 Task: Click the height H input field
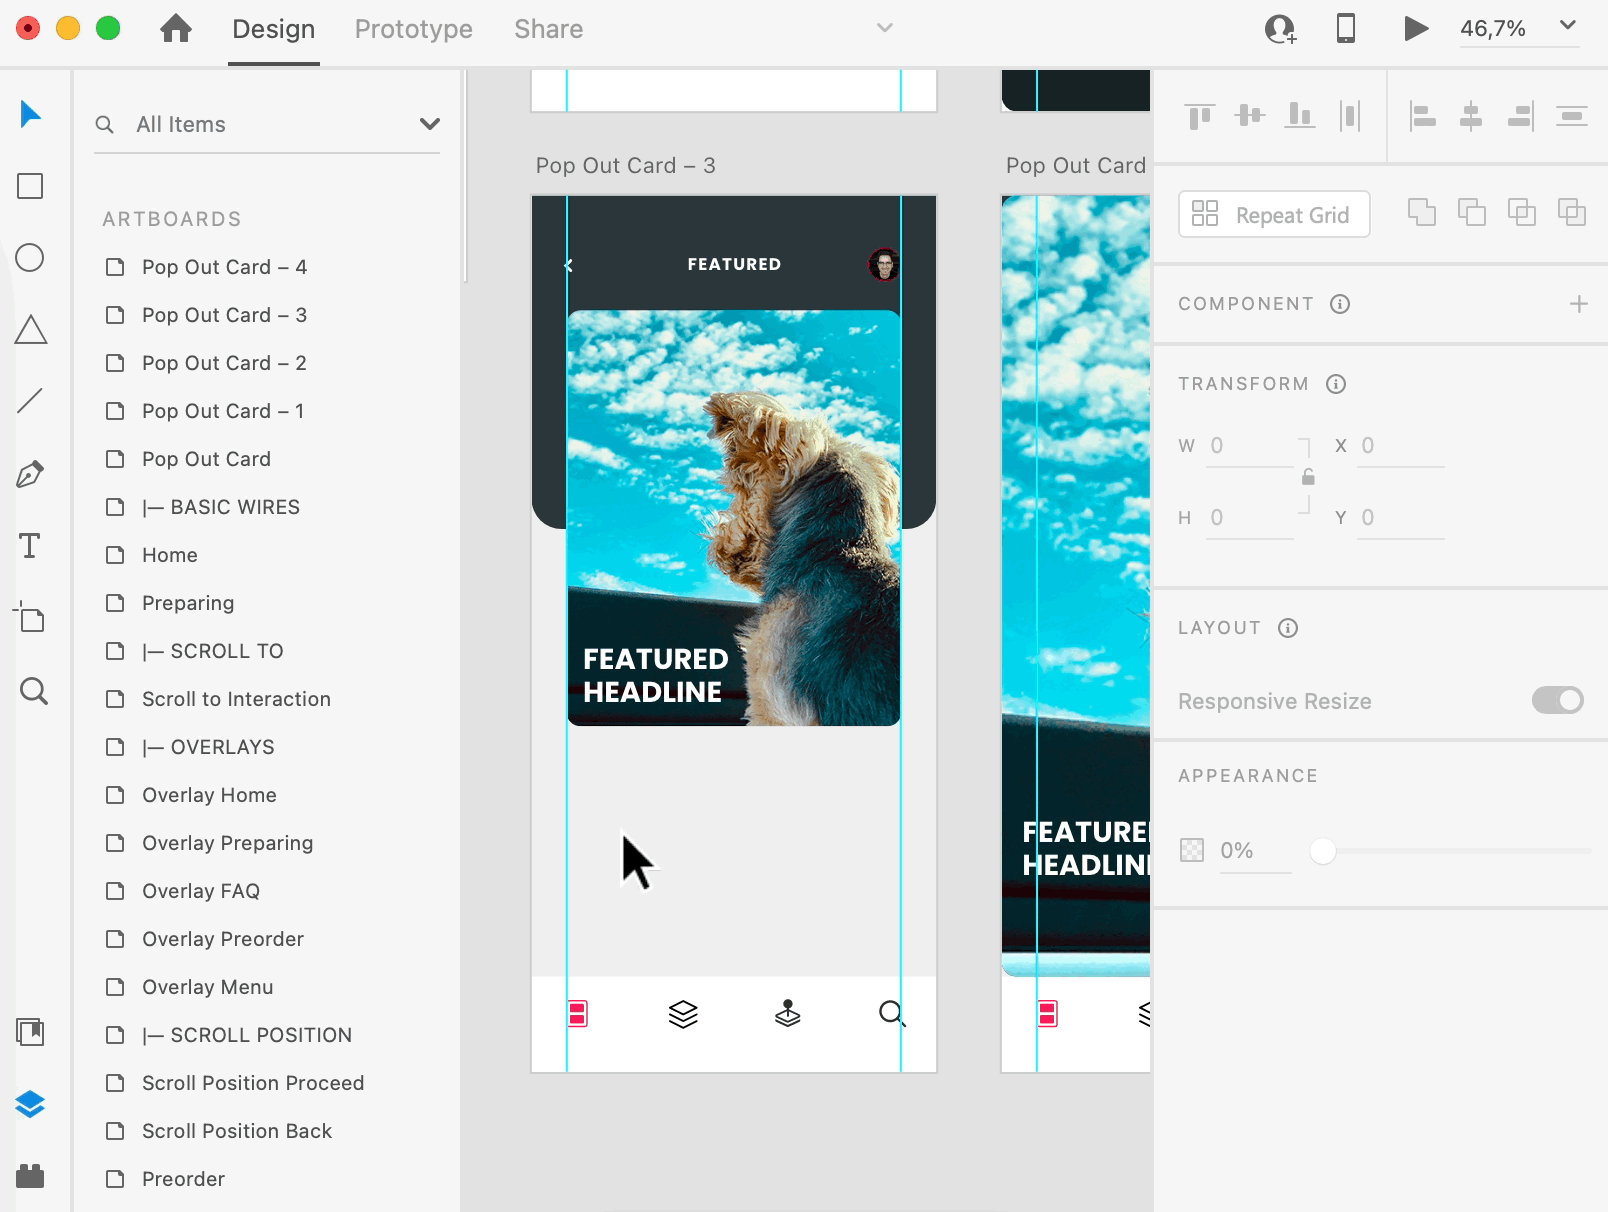pyautogui.click(x=1250, y=518)
